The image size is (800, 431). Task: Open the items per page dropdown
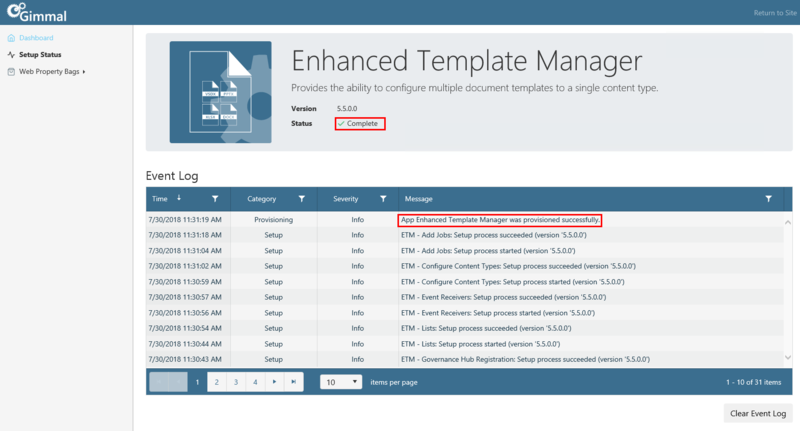point(341,382)
